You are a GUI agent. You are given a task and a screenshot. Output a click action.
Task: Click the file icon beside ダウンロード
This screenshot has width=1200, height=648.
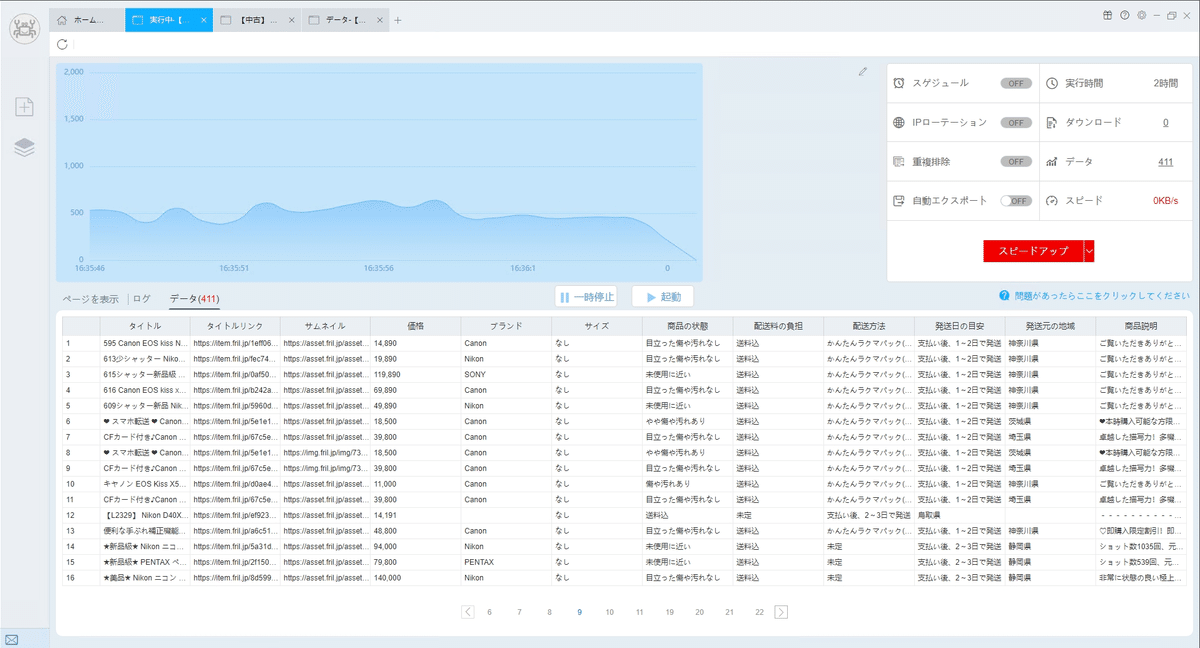(x=1052, y=122)
